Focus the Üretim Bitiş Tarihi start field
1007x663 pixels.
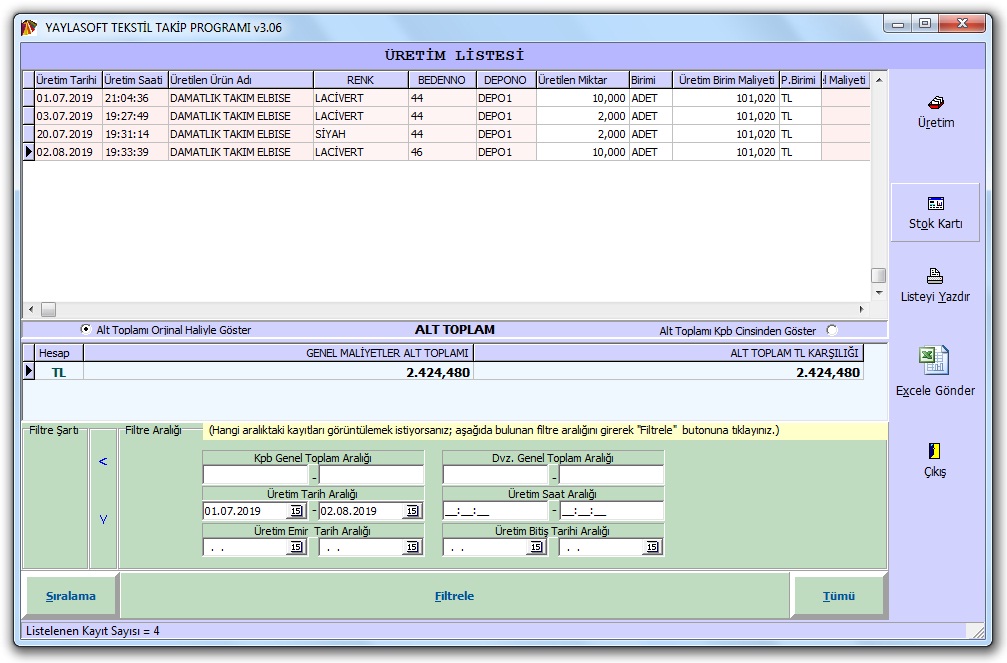486,547
